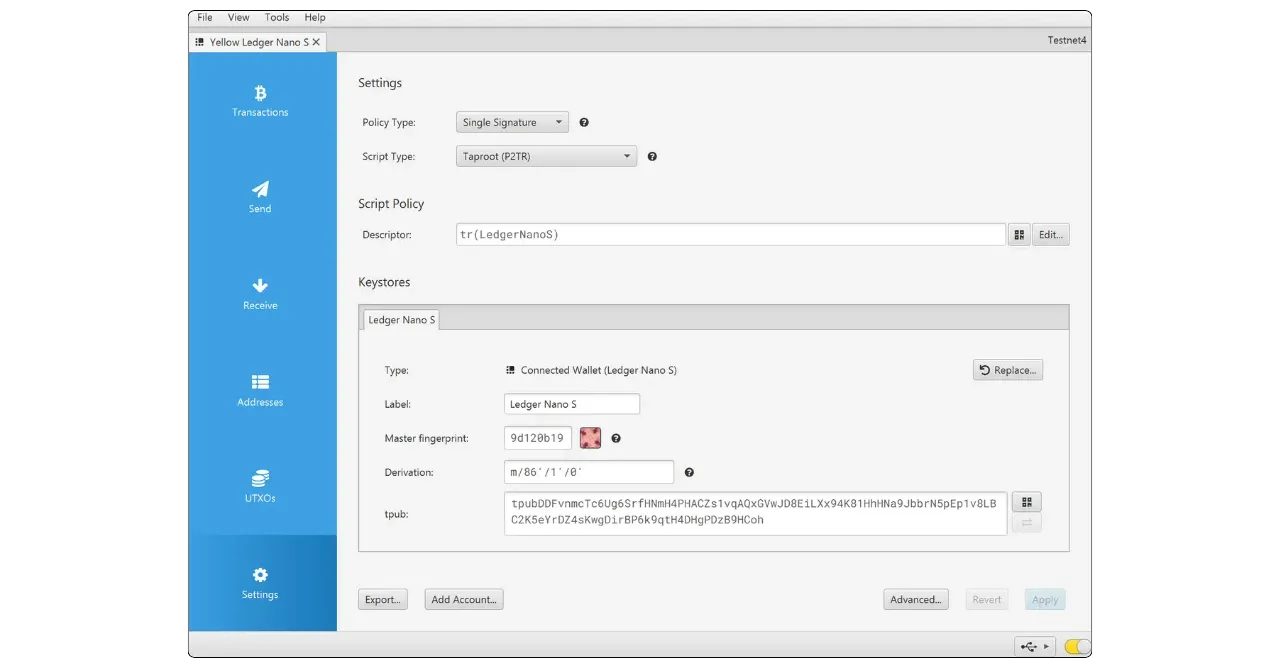
Task: Open the UTXOs view
Action: pyautogui.click(x=260, y=486)
